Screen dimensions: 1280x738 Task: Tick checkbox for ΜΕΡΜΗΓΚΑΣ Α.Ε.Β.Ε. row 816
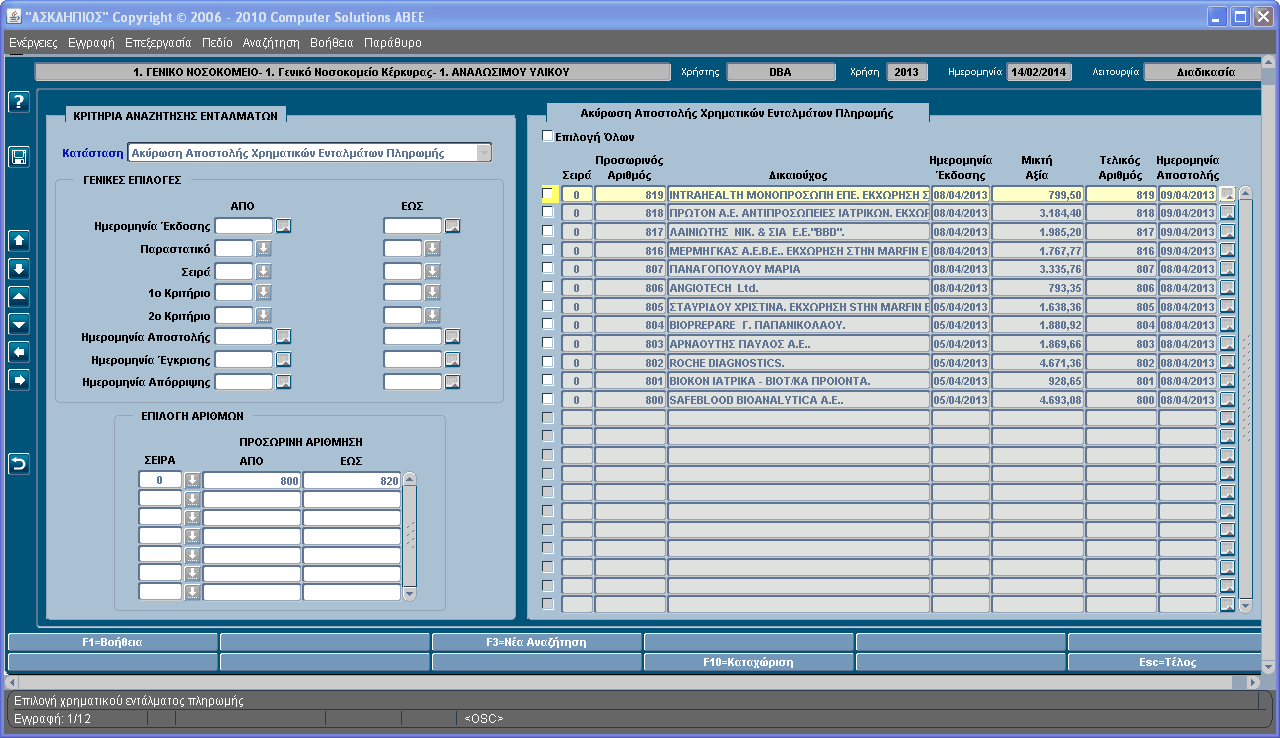547,249
